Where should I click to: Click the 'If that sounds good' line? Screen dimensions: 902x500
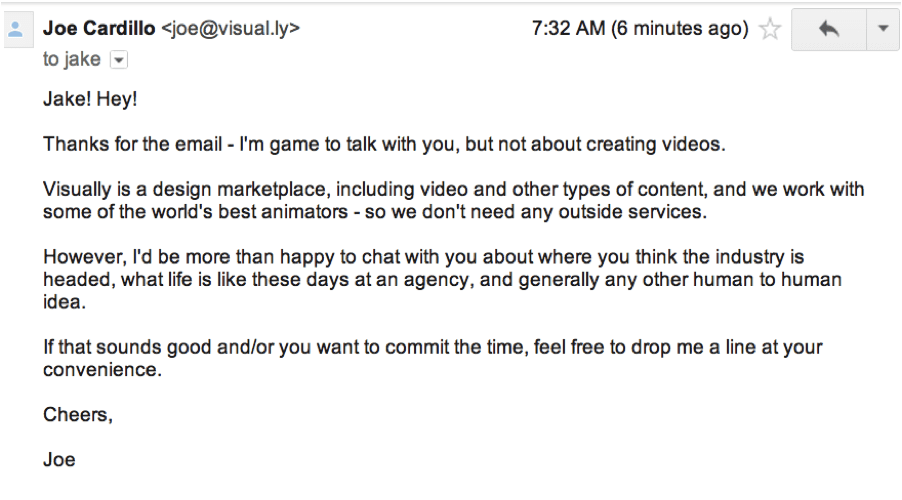[433, 347]
